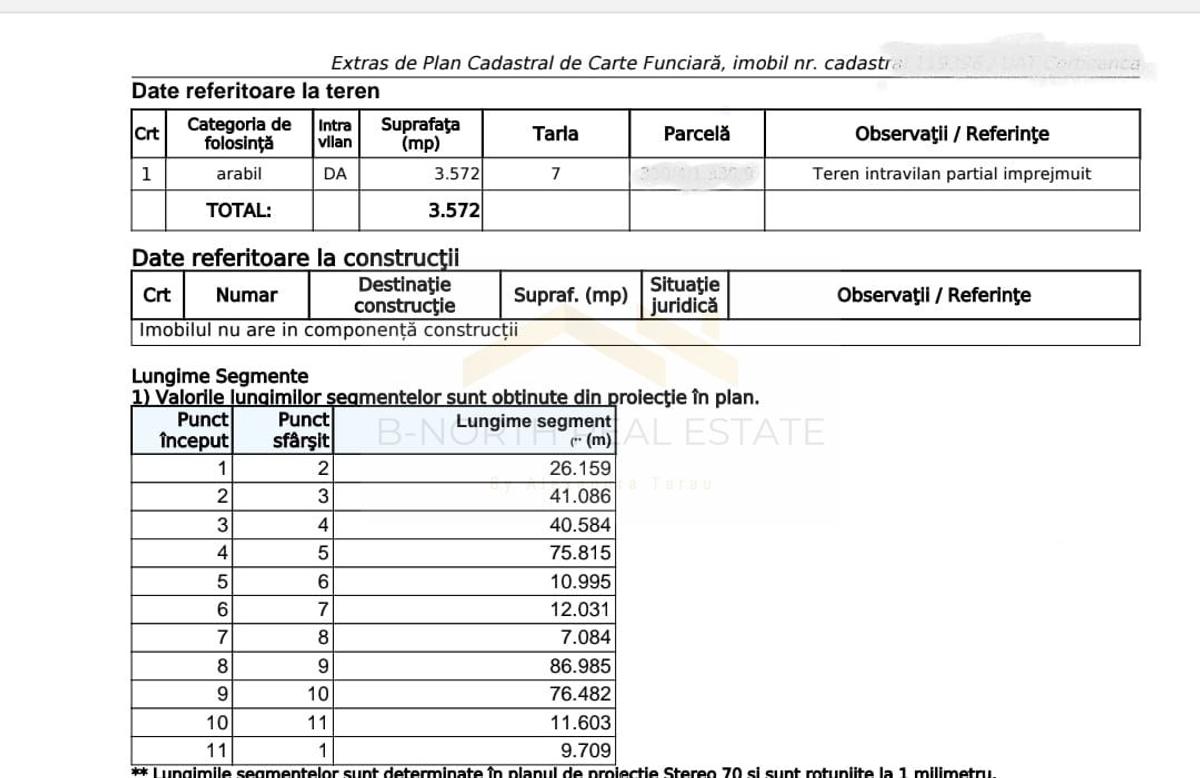Select the segment length 26.159 cell

coord(579,468)
